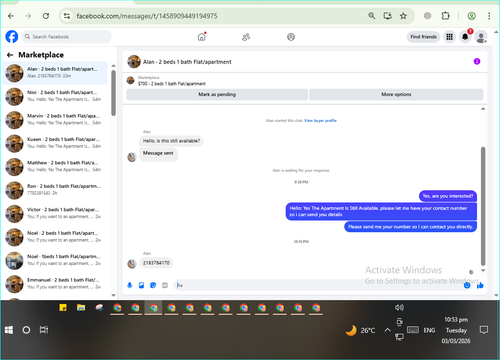Open the browser extensions puzzle icon
This screenshot has height=360, width=500.
pyautogui.click(x=445, y=16)
